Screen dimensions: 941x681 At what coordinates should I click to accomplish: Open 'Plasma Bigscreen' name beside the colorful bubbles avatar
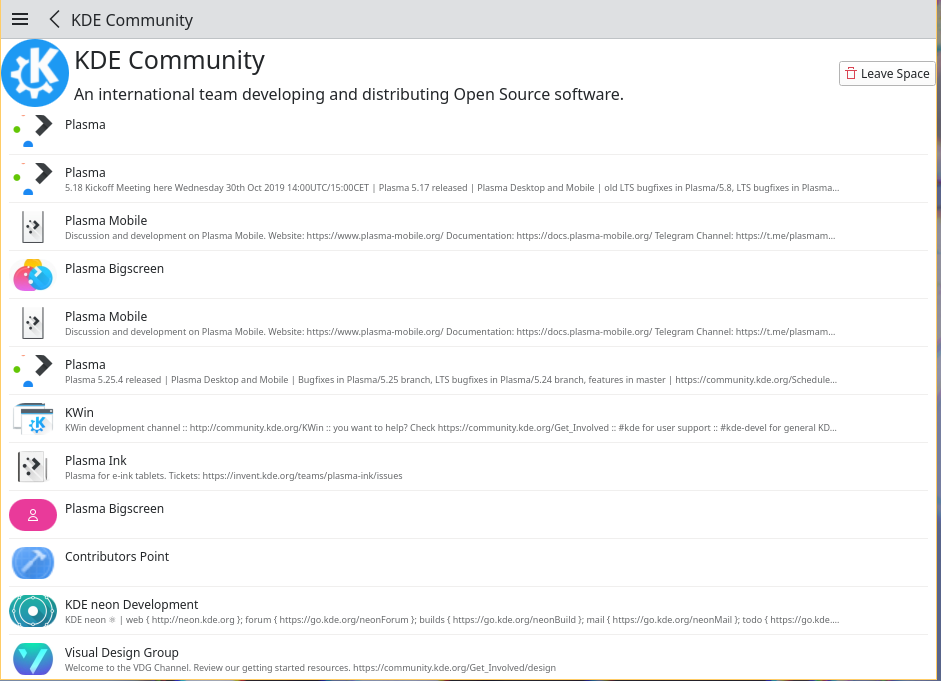click(x=114, y=268)
